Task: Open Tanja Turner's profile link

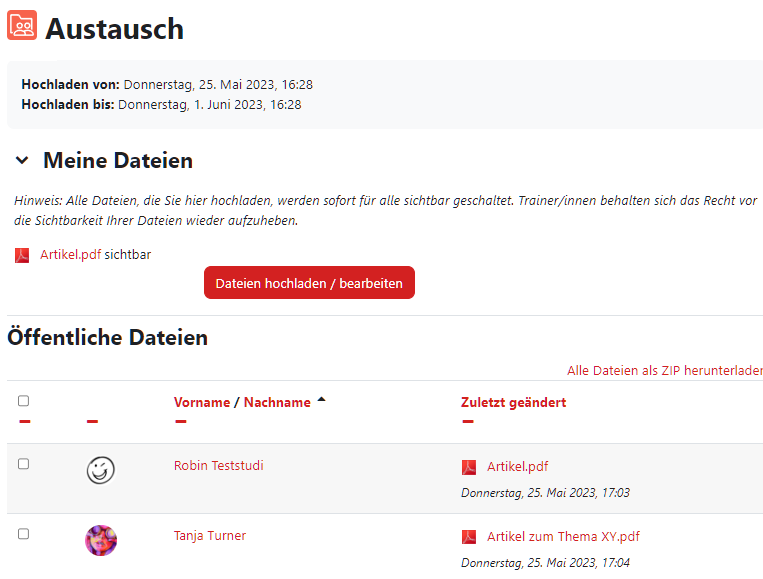Action: point(210,536)
